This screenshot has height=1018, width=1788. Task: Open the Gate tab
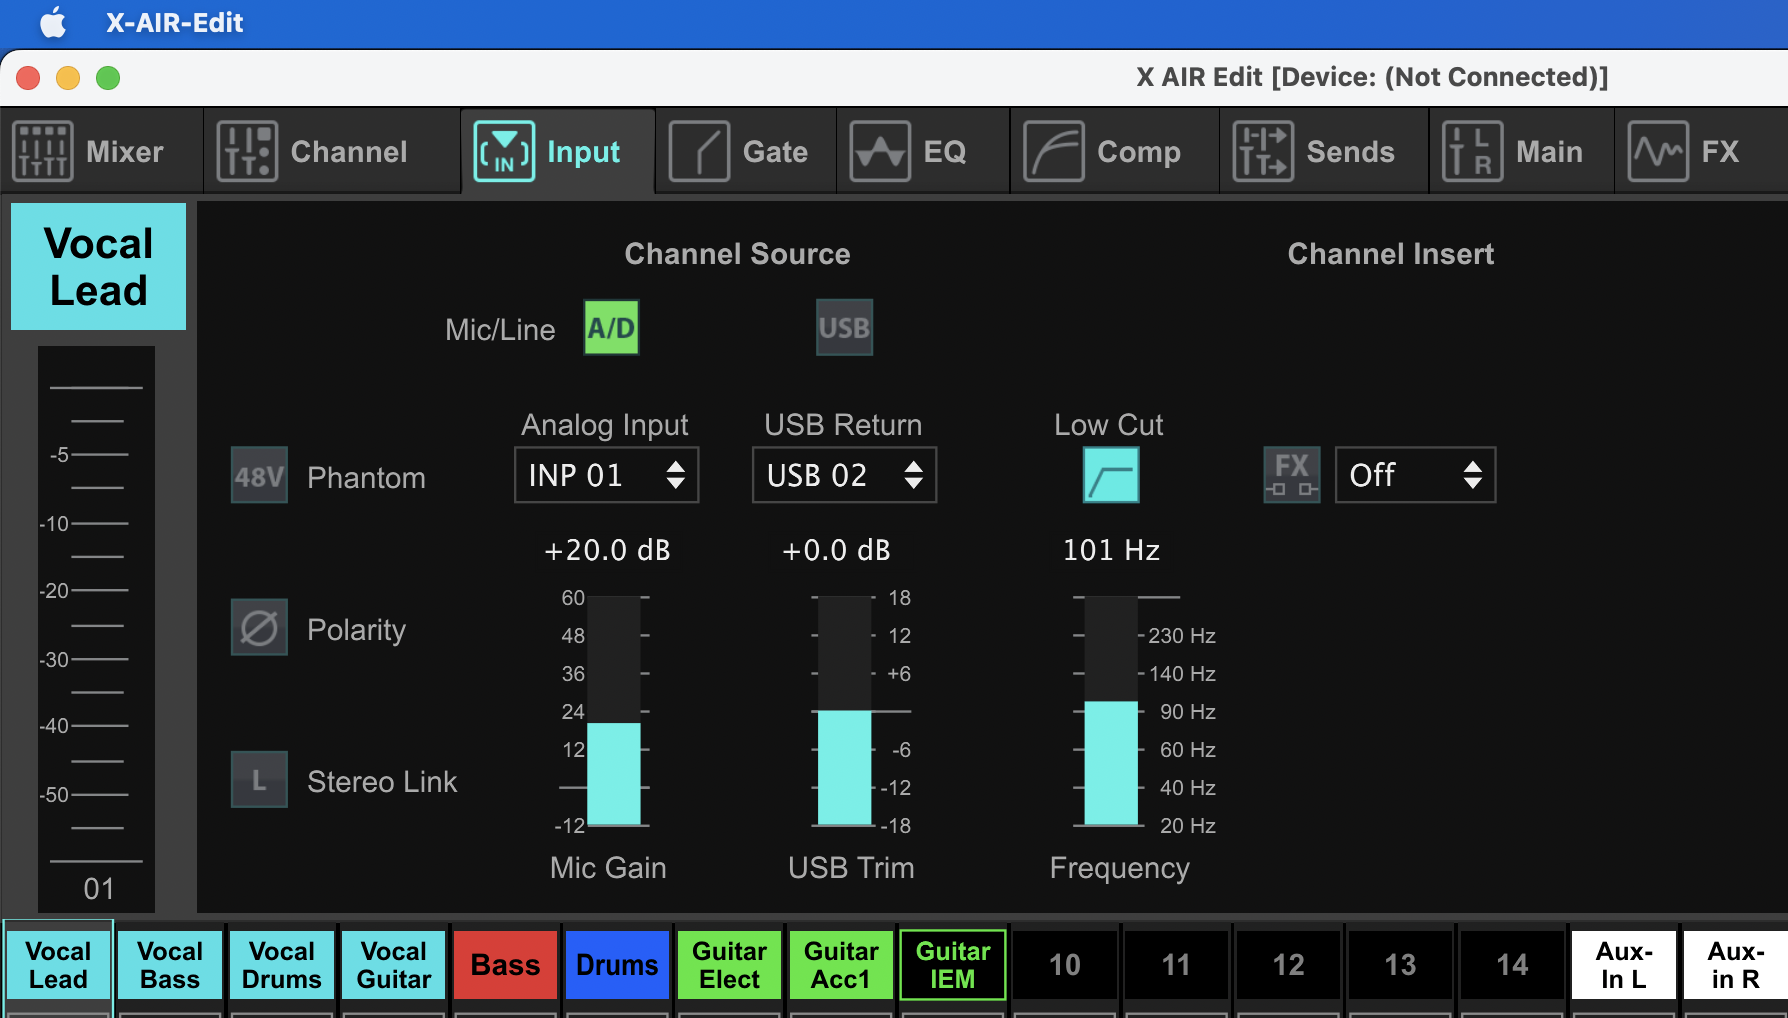point(746,151)
